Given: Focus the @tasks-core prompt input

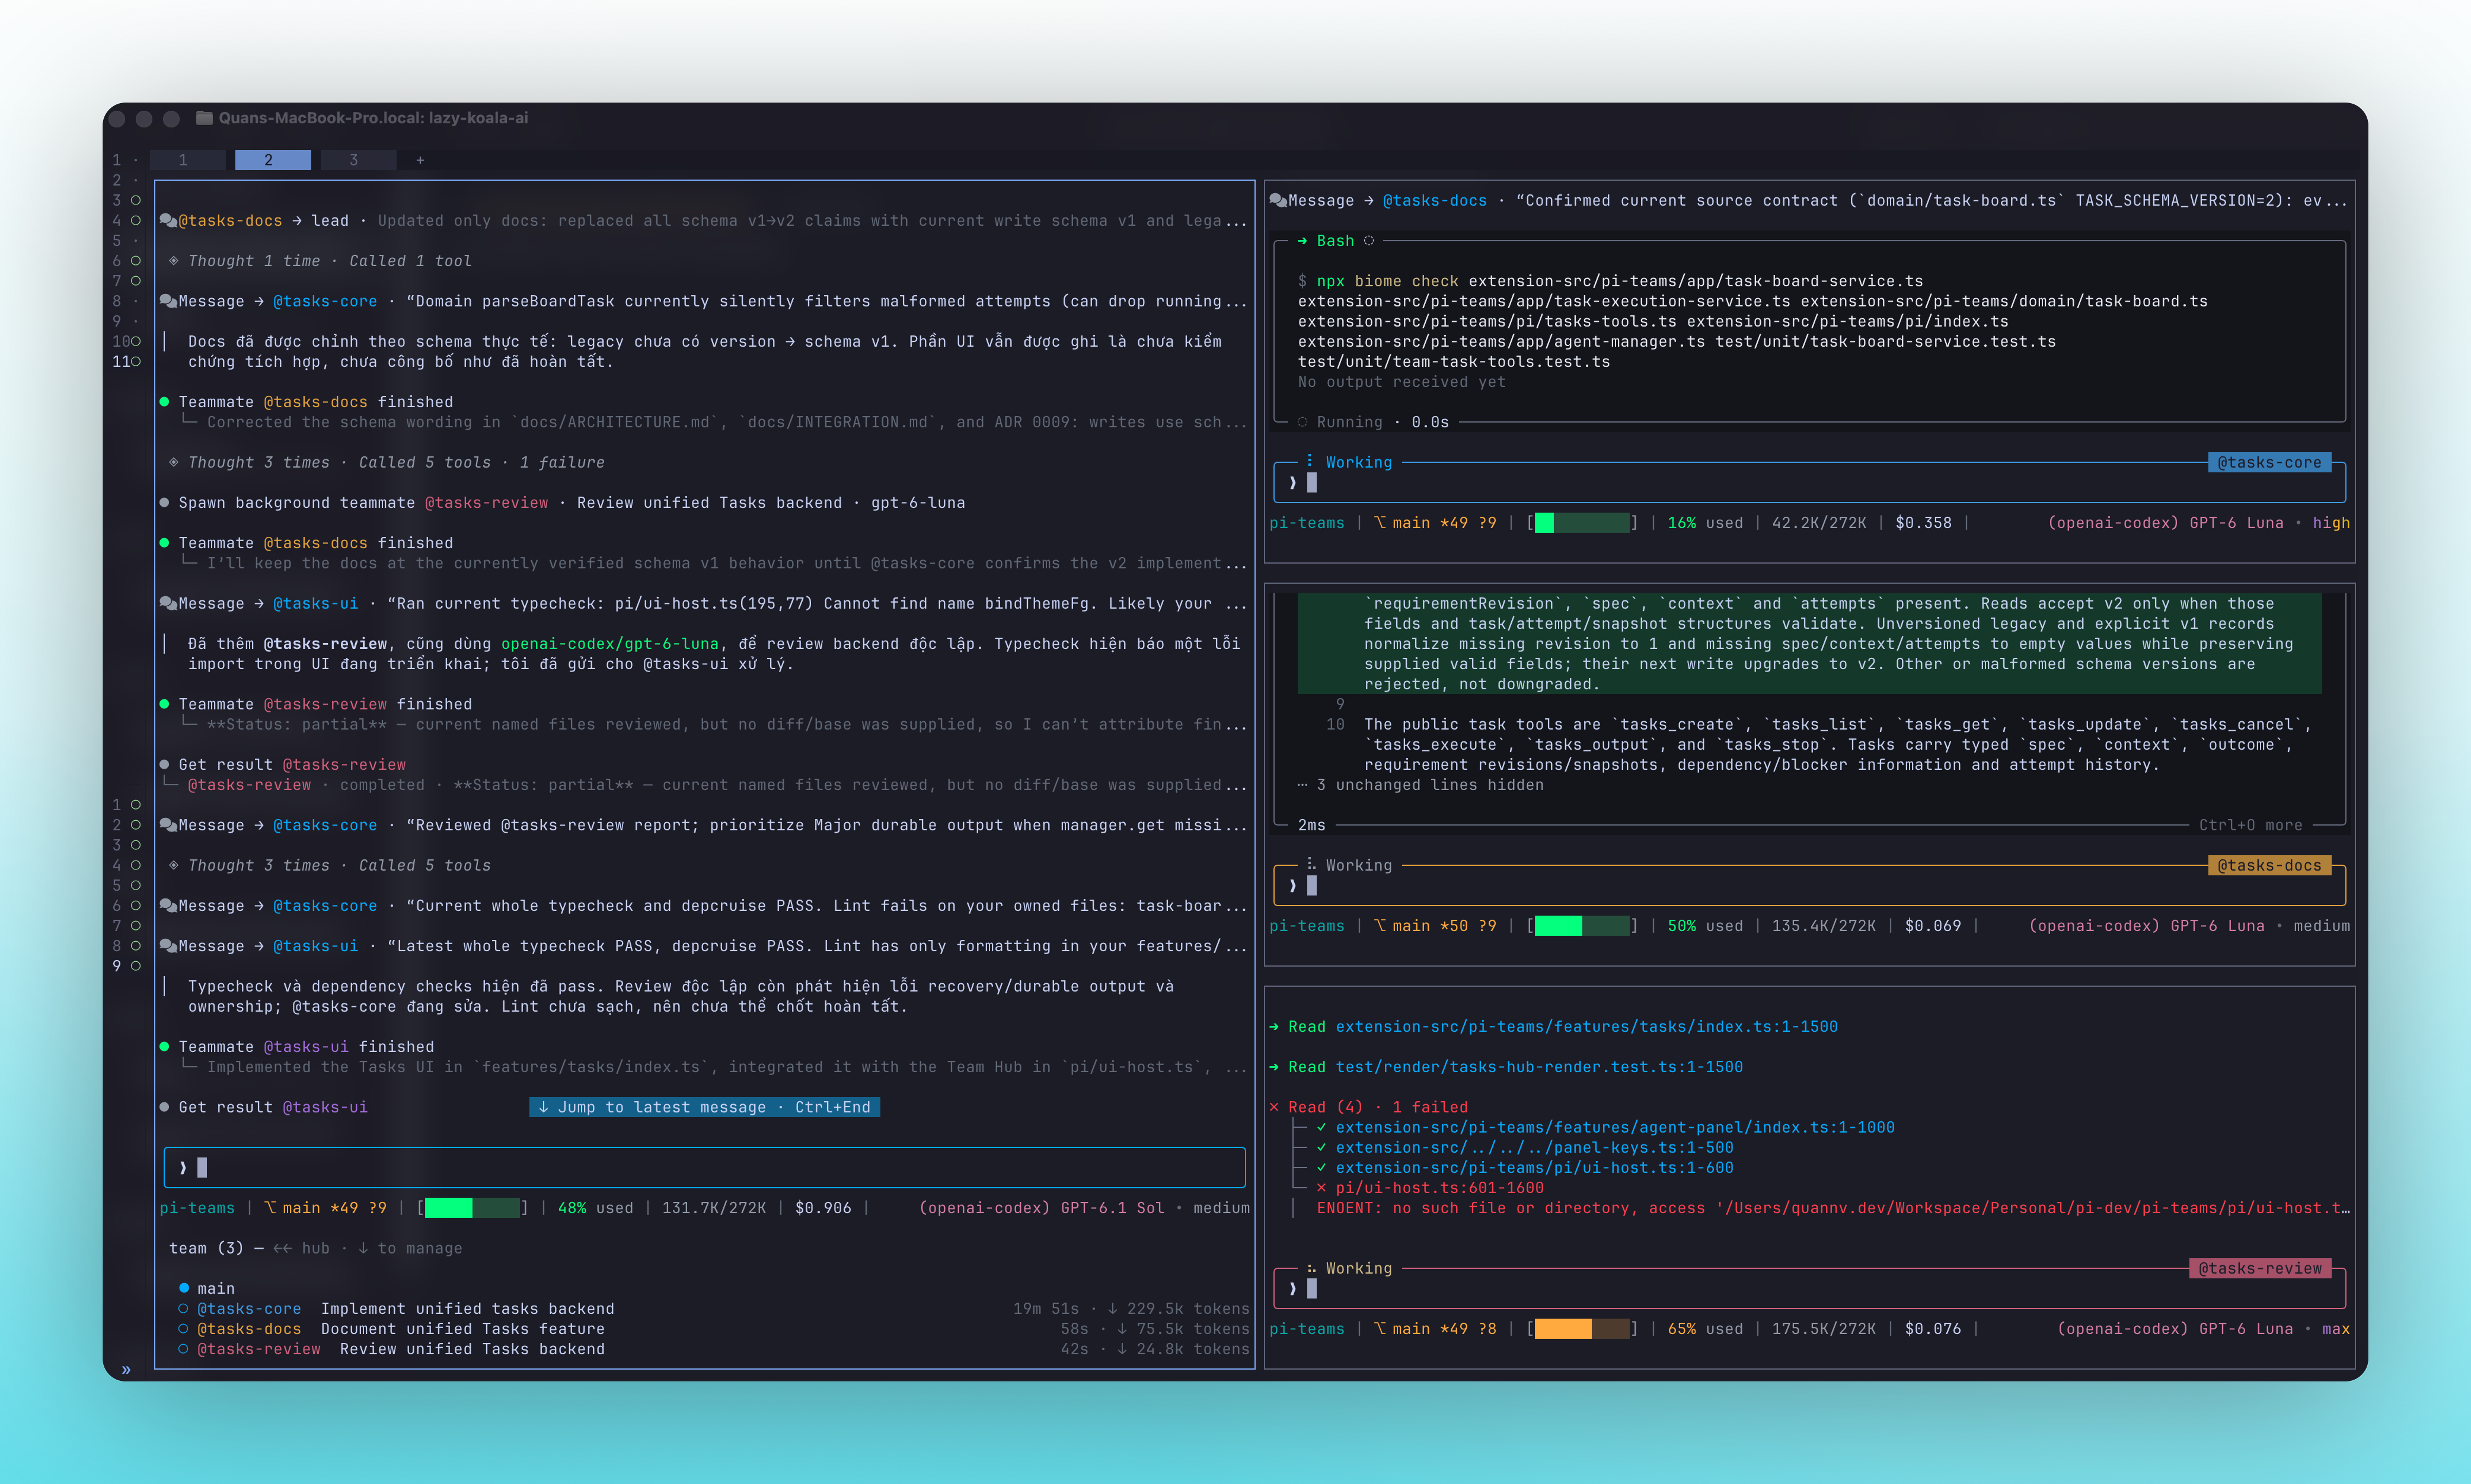Looking at the screenshot, I should coord(1810,483).
